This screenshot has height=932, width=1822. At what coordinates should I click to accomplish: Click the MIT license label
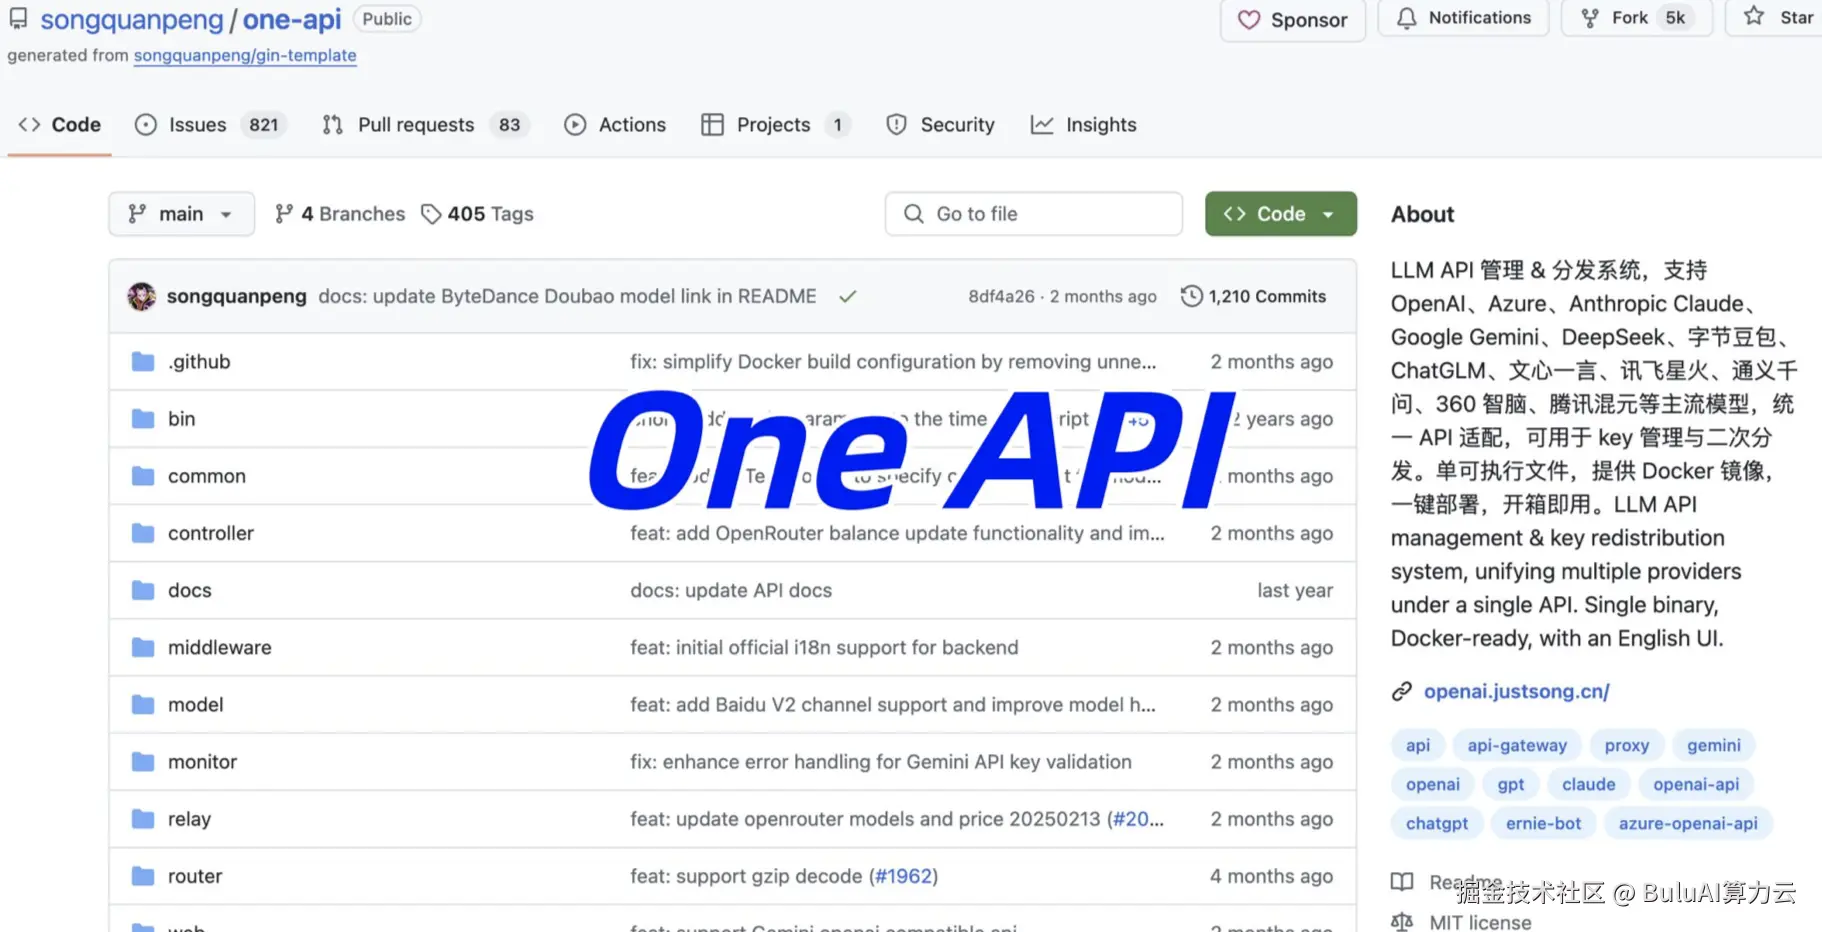[1480, 922]
